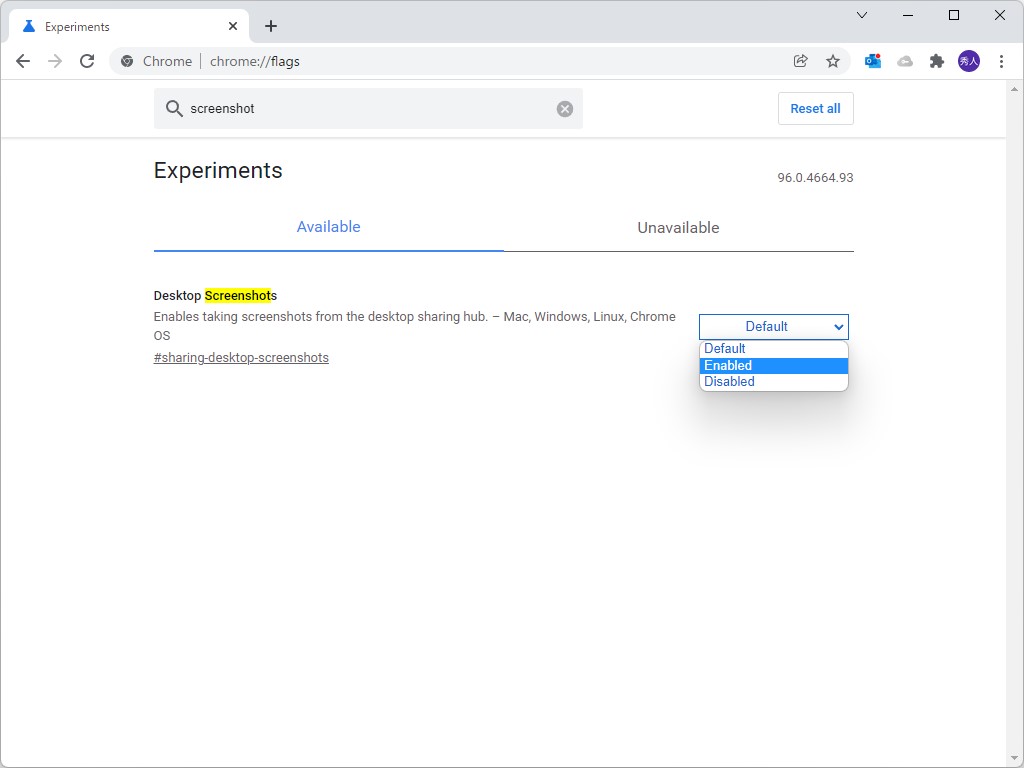Open the three-dot Chrome menu

tap(1003, 61)
